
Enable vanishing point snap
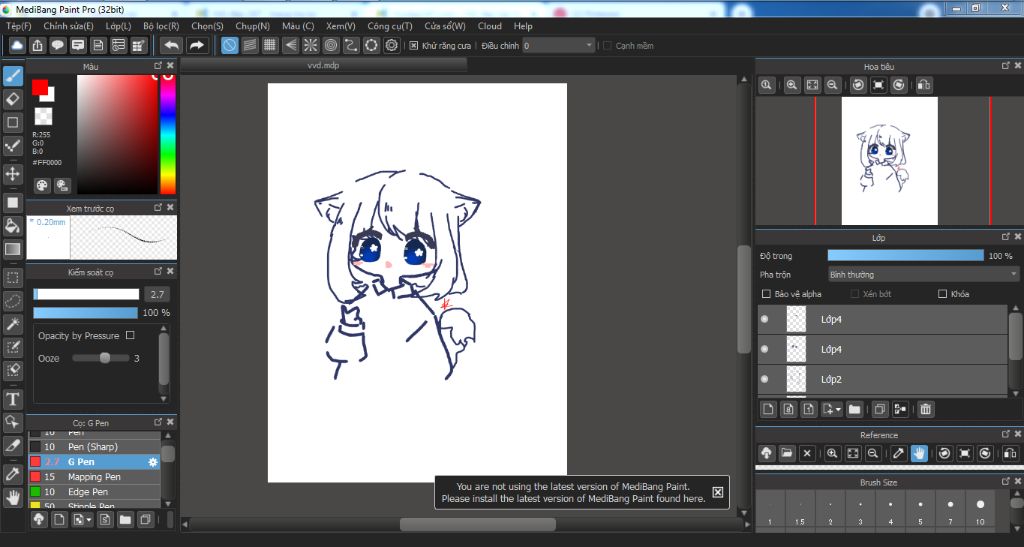pos(291,45)
